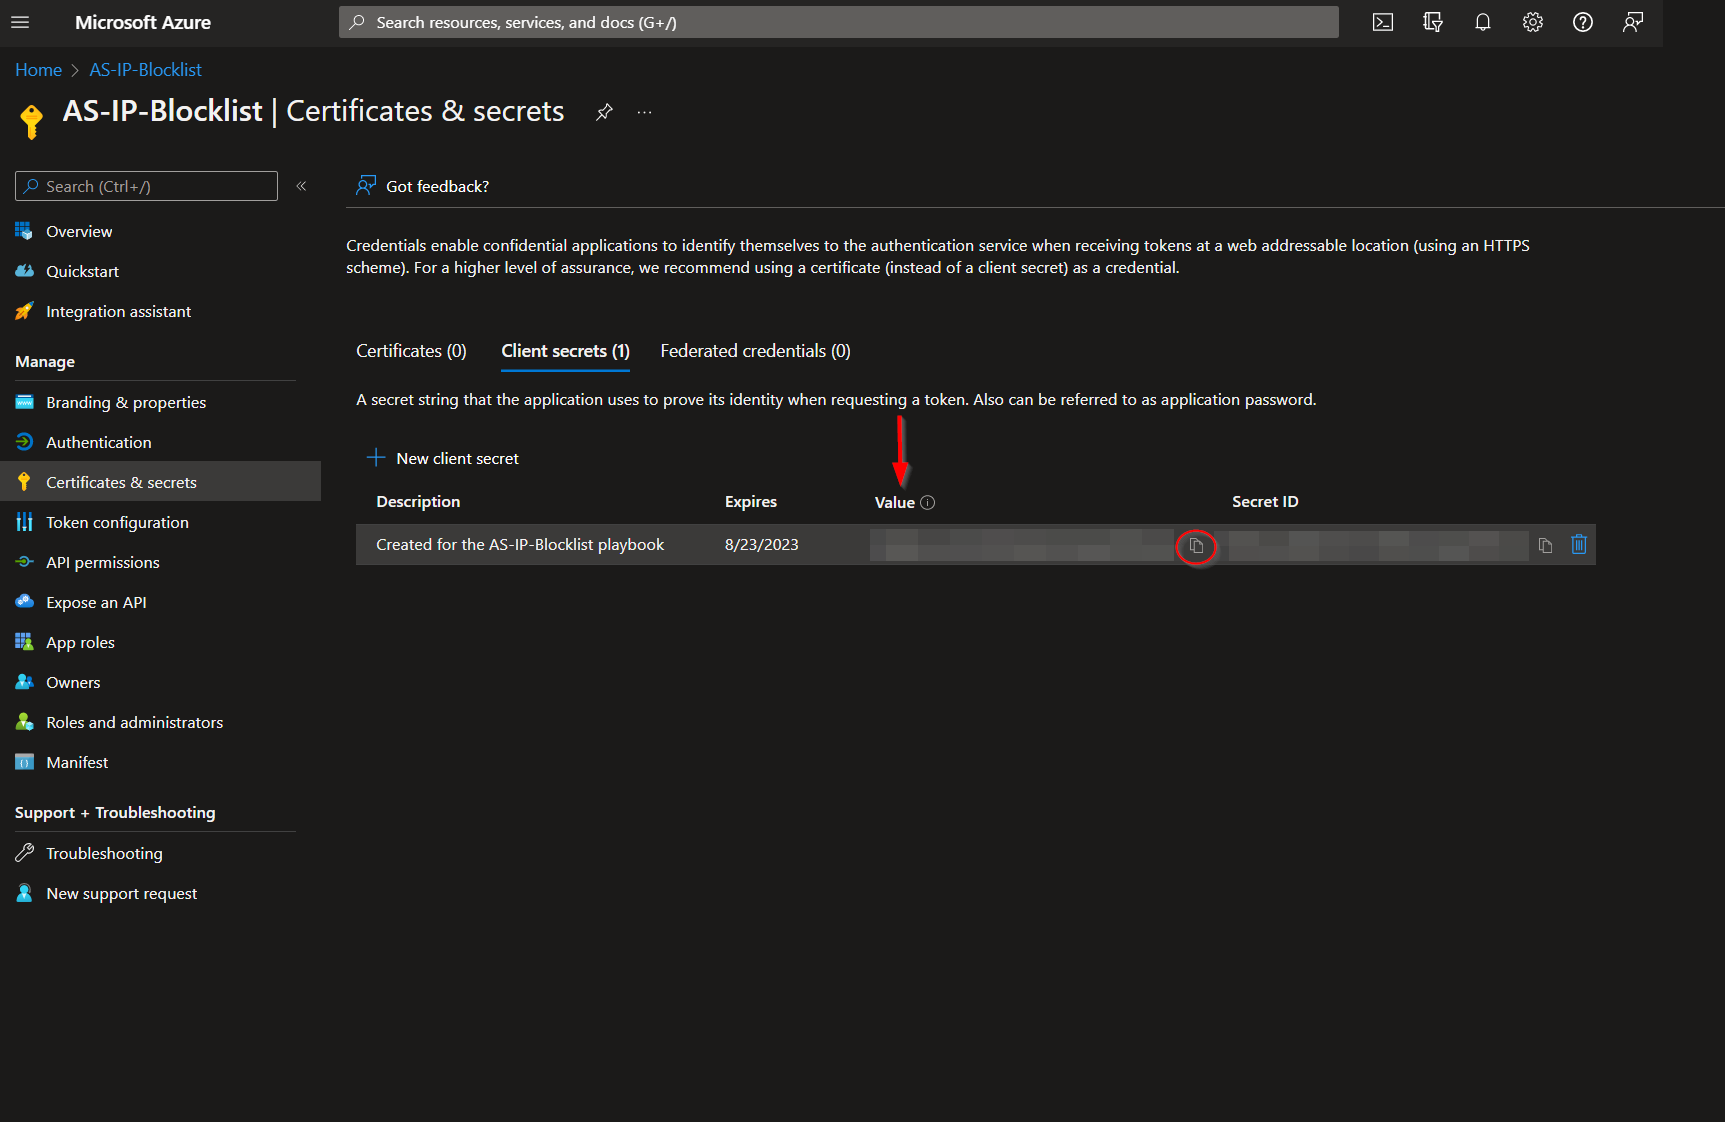1725x1122 pixels.
Task: Collapse the sidebar with double chevron
Action: tap(301, 186)
